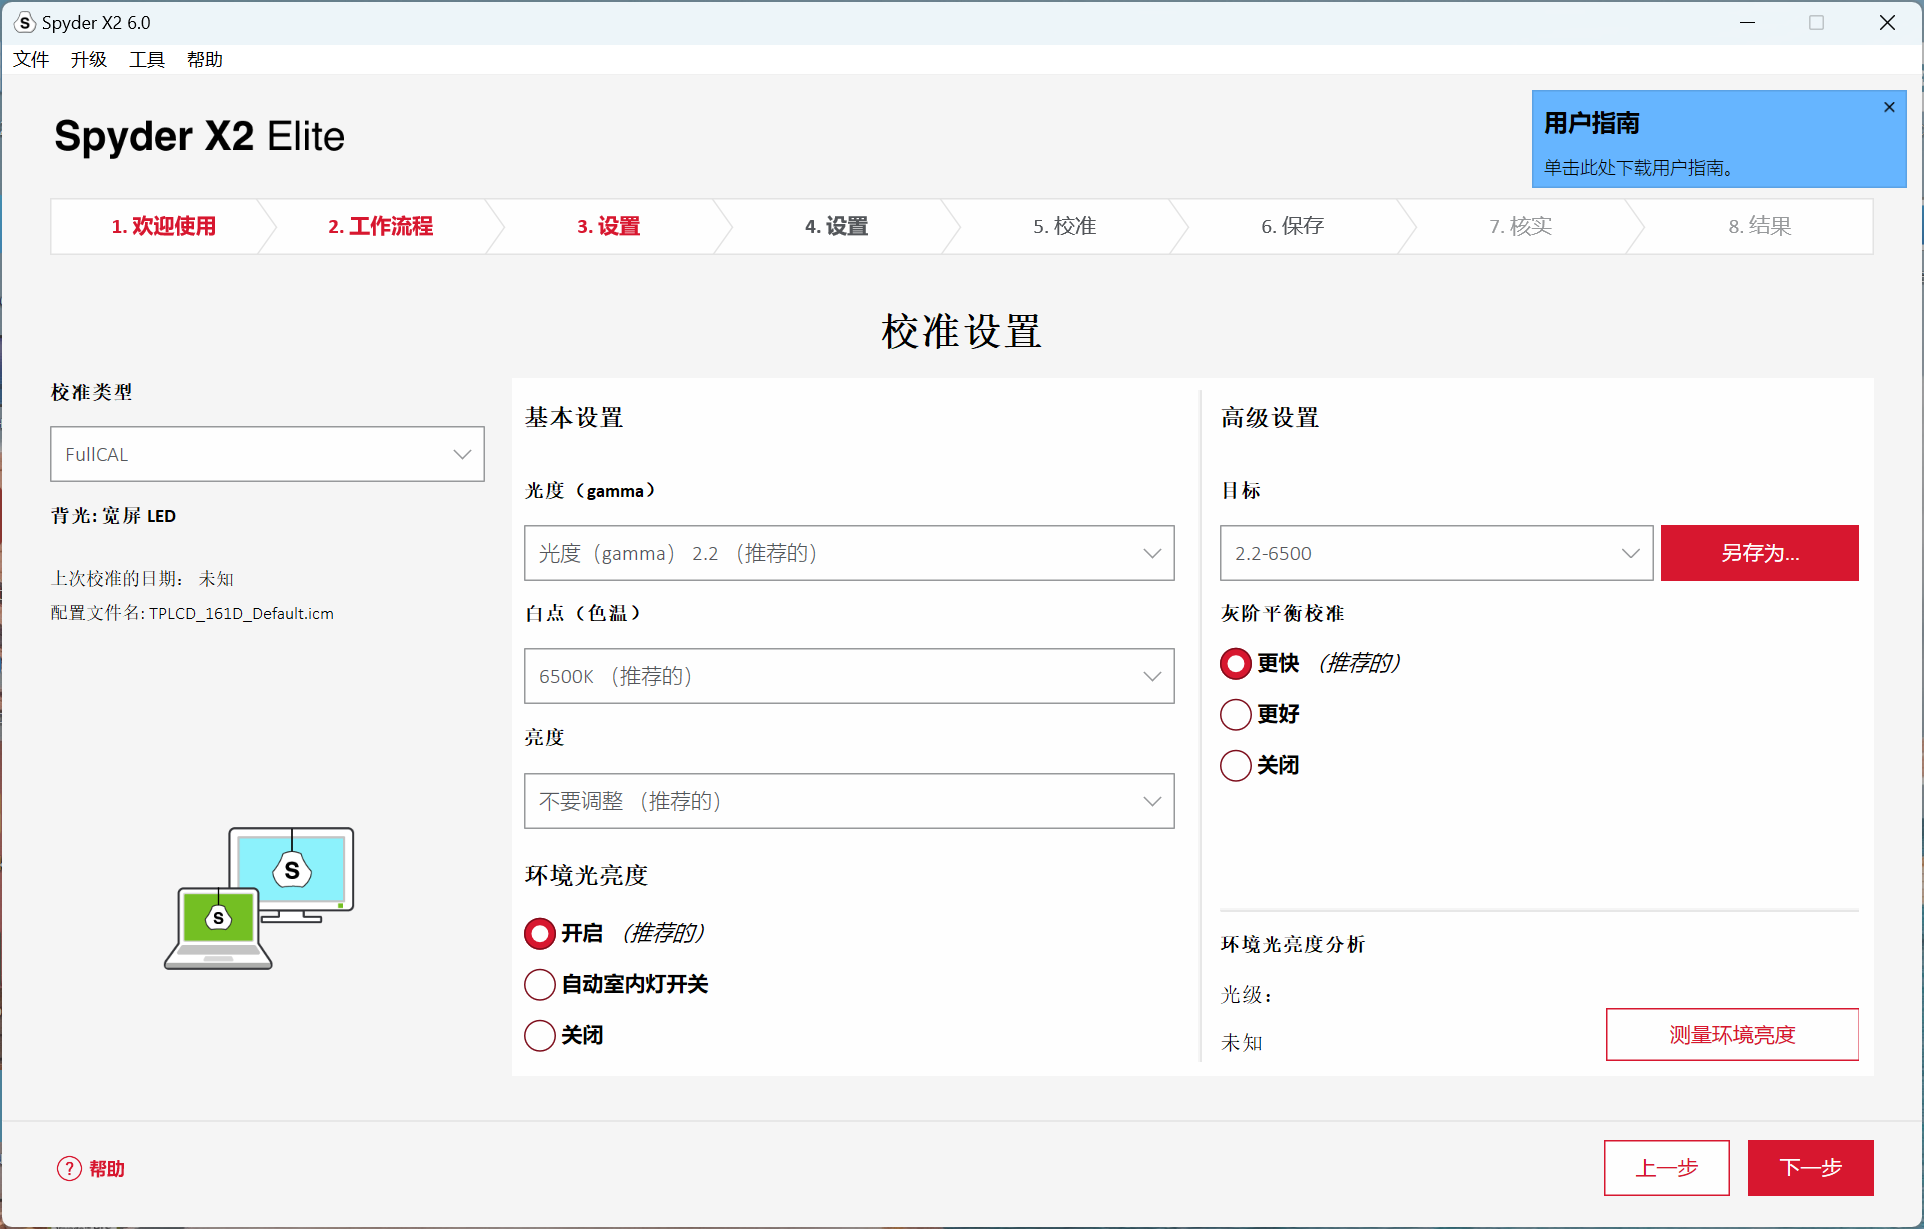Select automatic room light switch option
The height and width of the screenshot is (1229, 1924).
coord(540,984)
